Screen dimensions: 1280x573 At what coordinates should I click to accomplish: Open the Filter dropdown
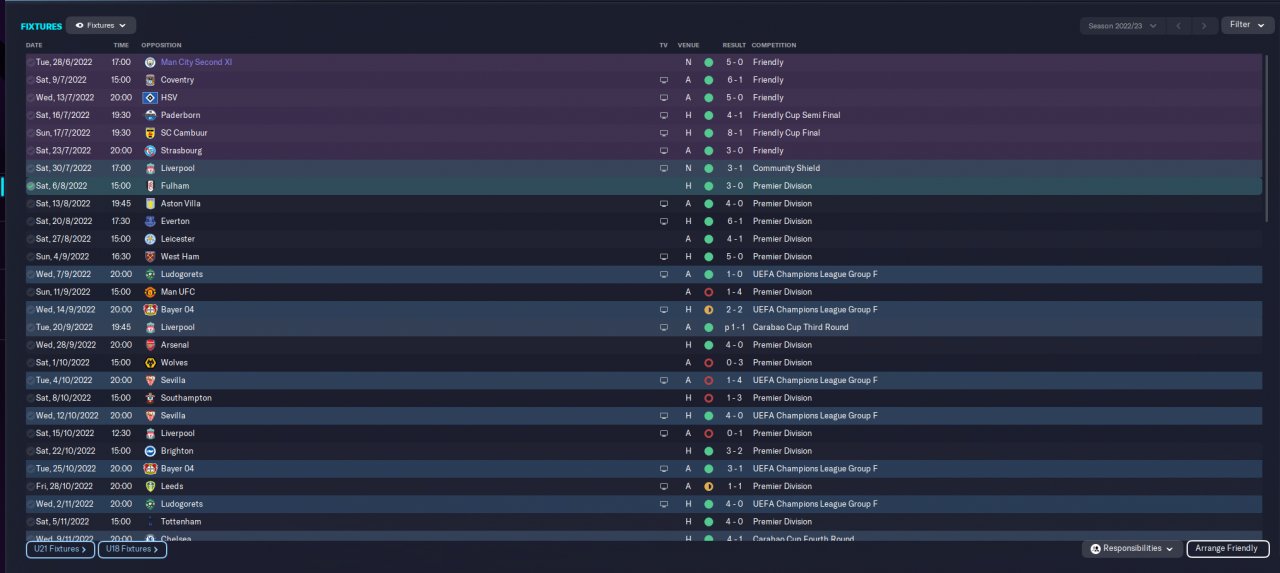coord(1247,25)
